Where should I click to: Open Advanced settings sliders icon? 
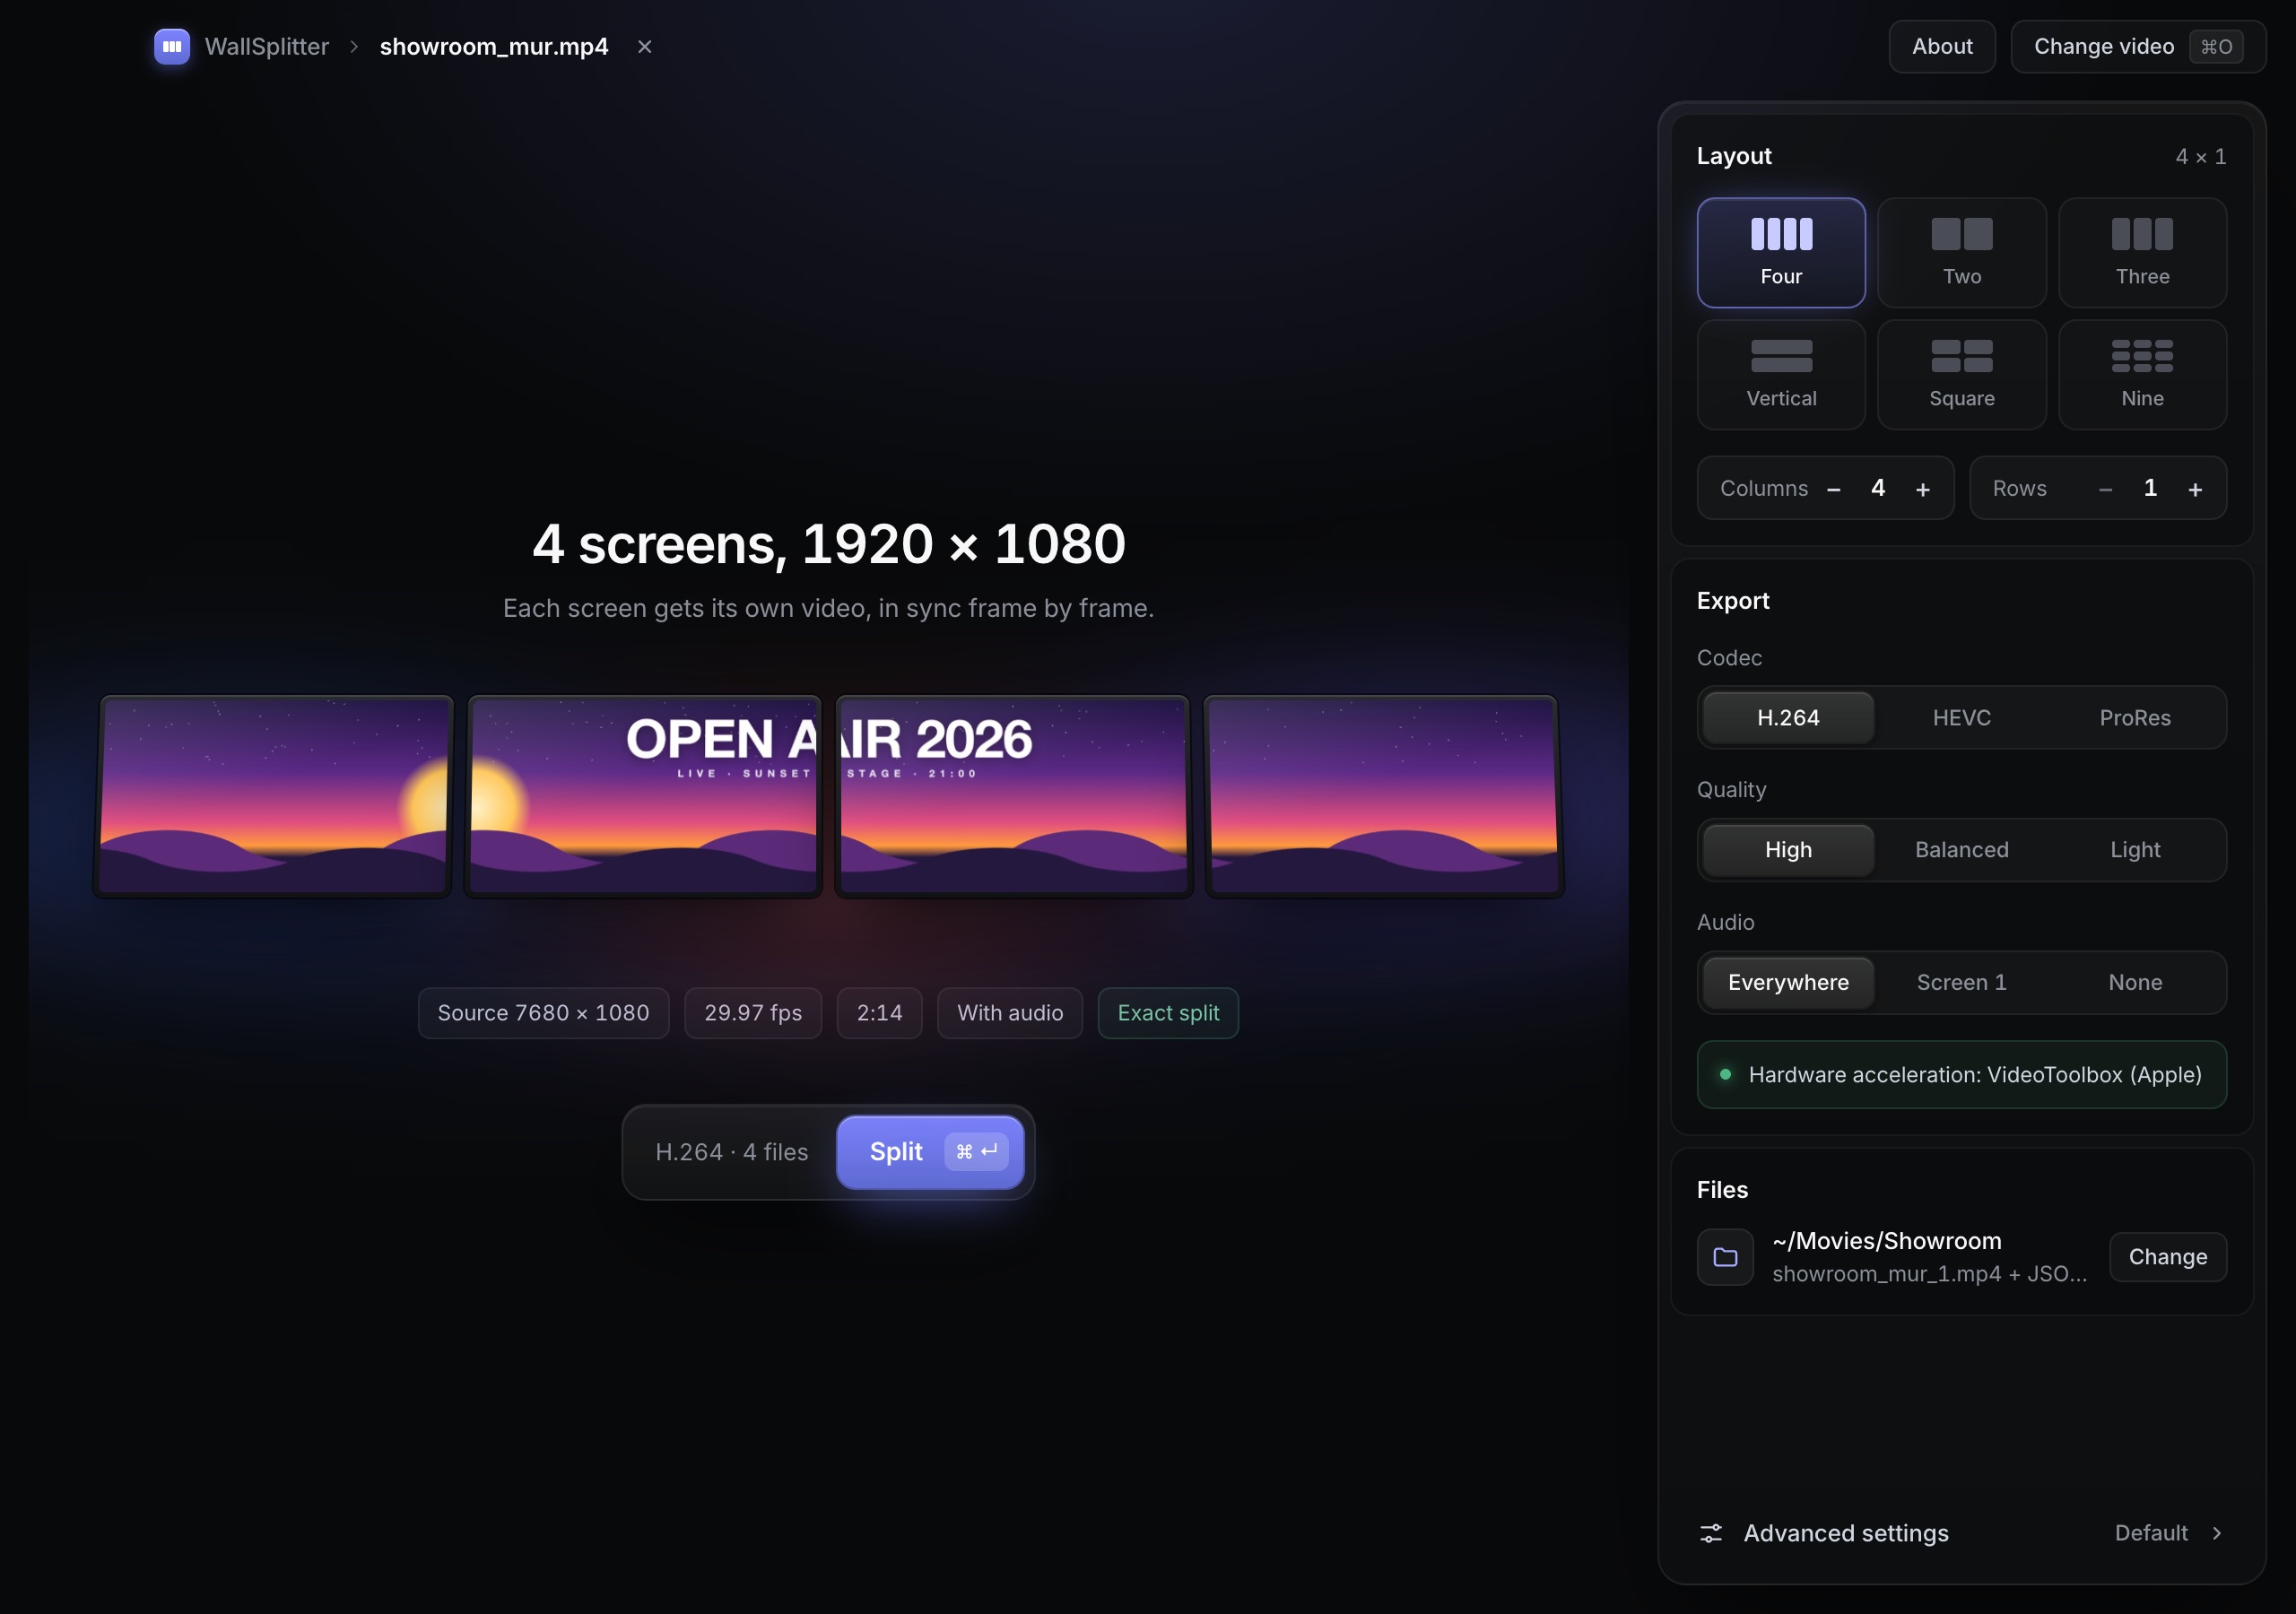tap(1711, 1532)
